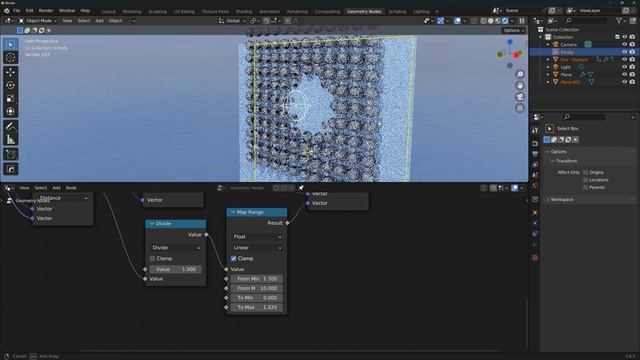Open viewport Object menu
640x360 pixels.
(115, 20)
